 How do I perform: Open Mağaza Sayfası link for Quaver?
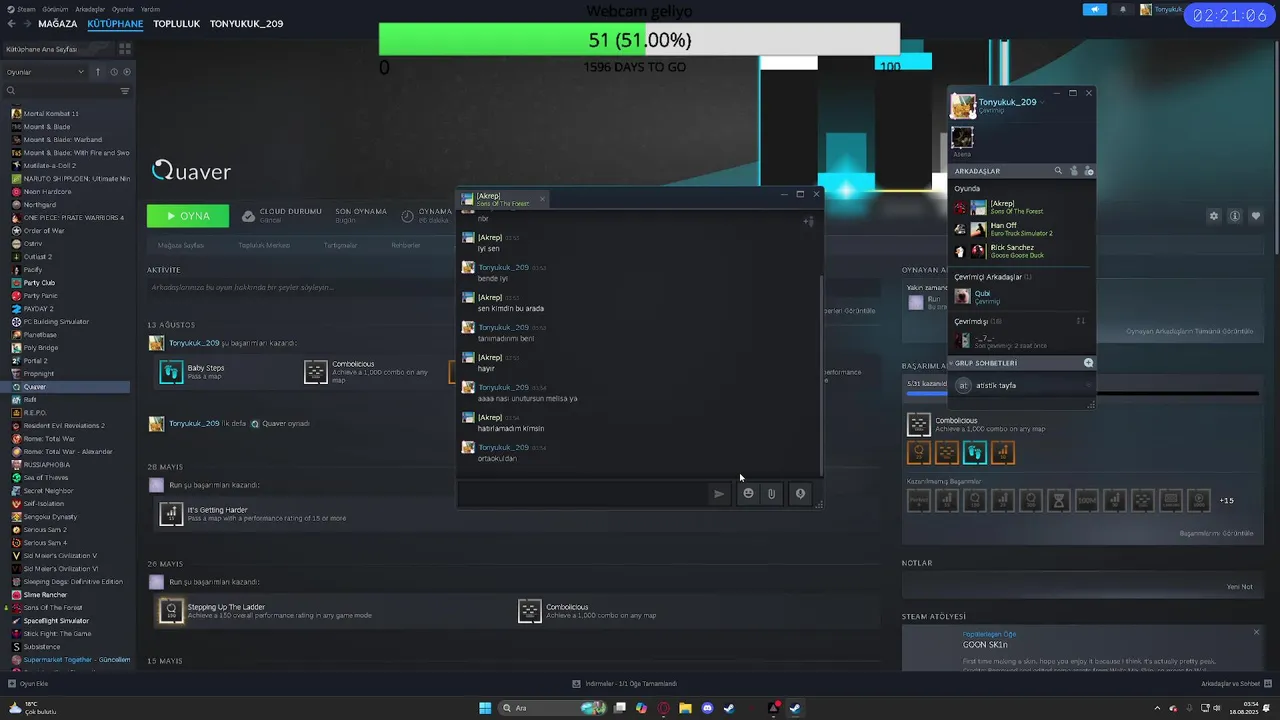tap(181, 246)
